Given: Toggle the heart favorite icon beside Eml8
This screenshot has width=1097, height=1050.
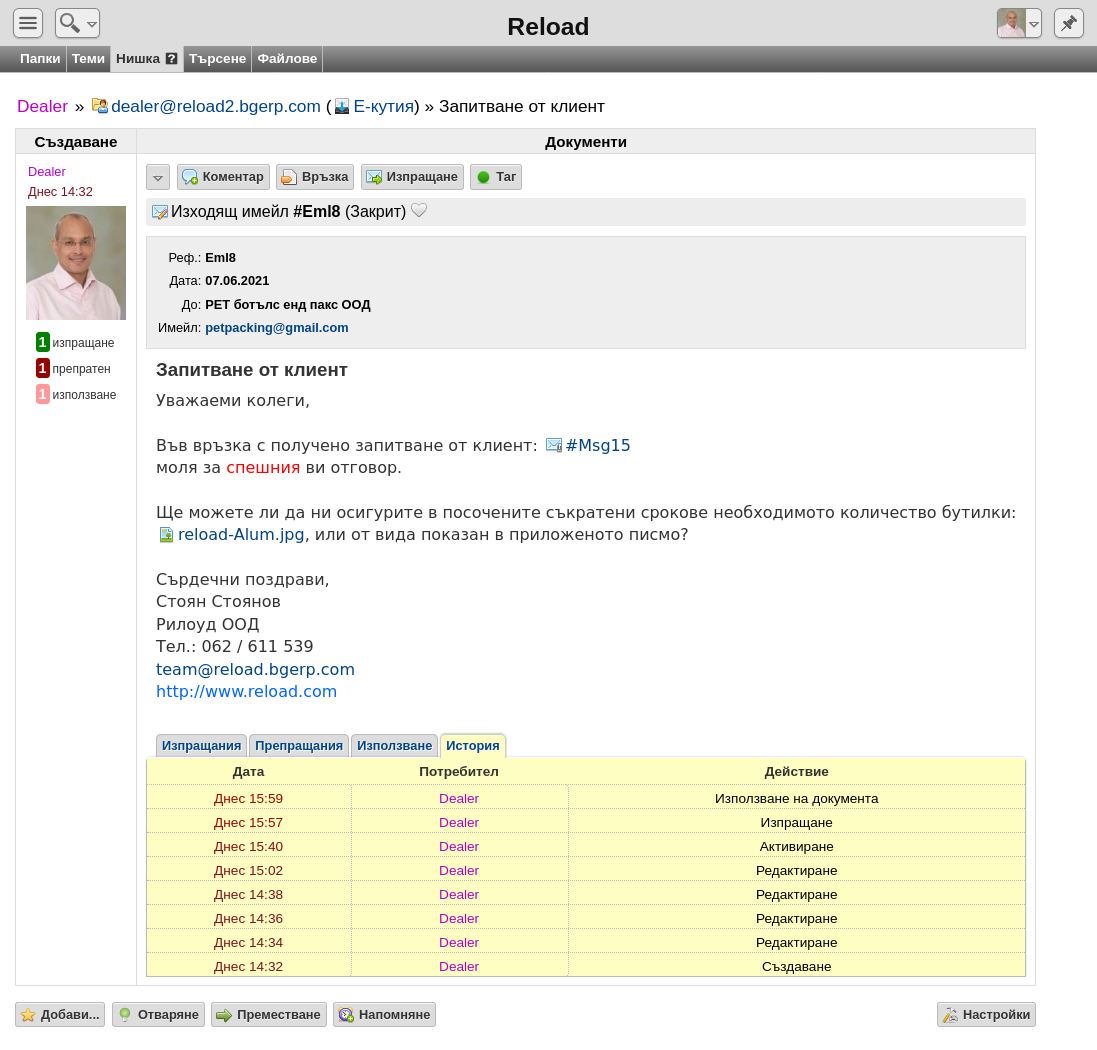Looking at the screenshot, I should point(418,211).
